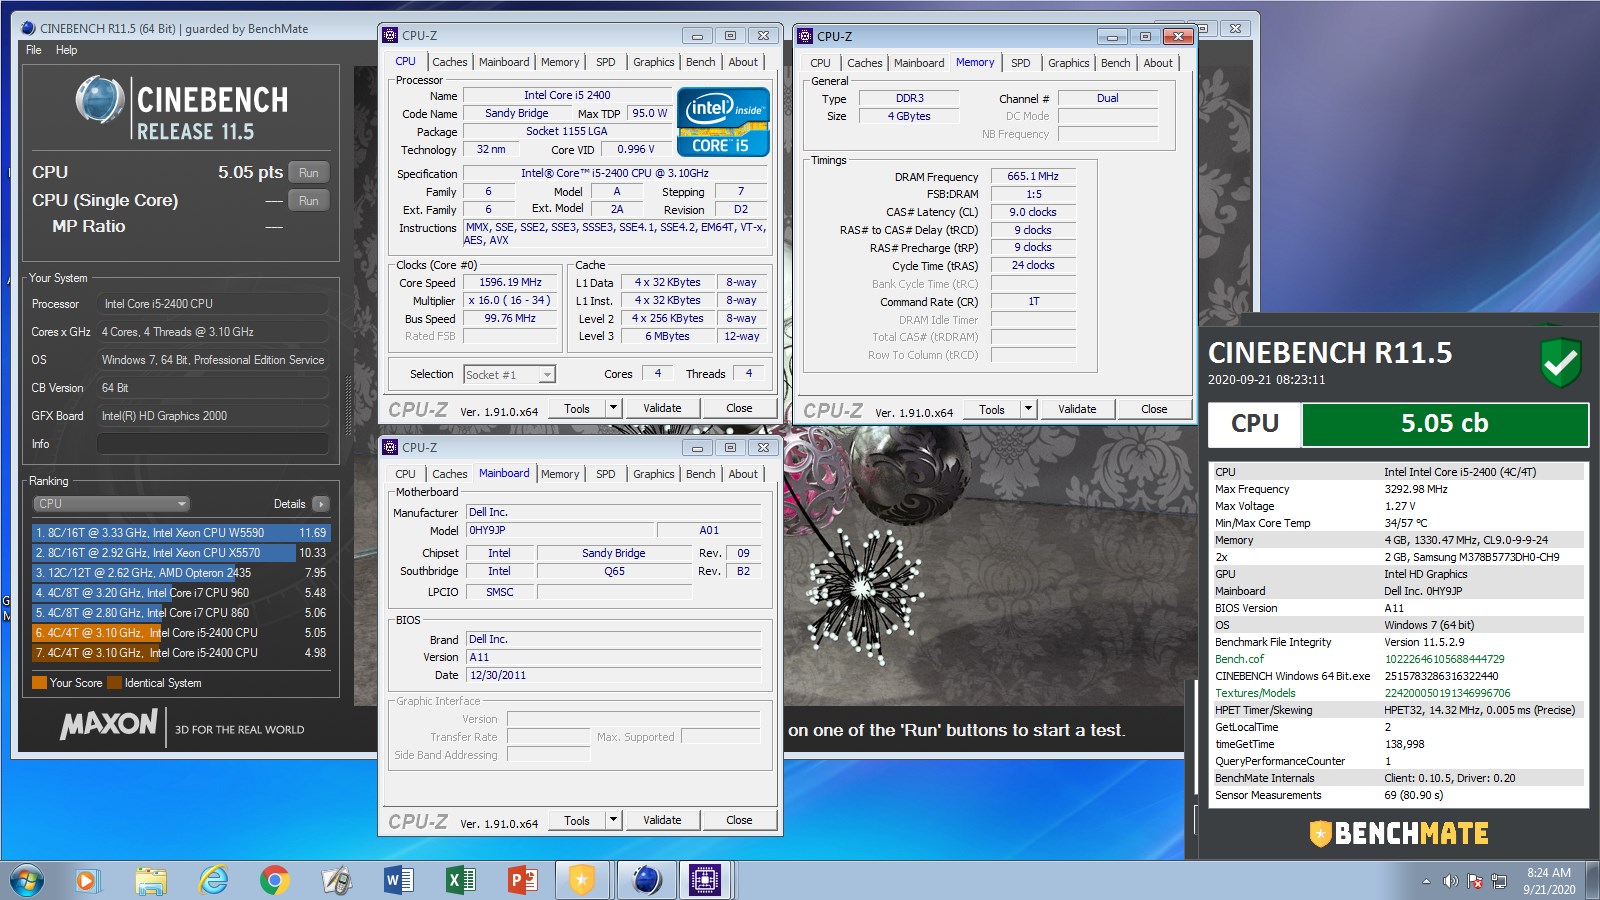Switch to CPU-Z taskbar icon
The width and height of the screenshot is (1600, 900).
pyautogui.click(x=705, y=880)
